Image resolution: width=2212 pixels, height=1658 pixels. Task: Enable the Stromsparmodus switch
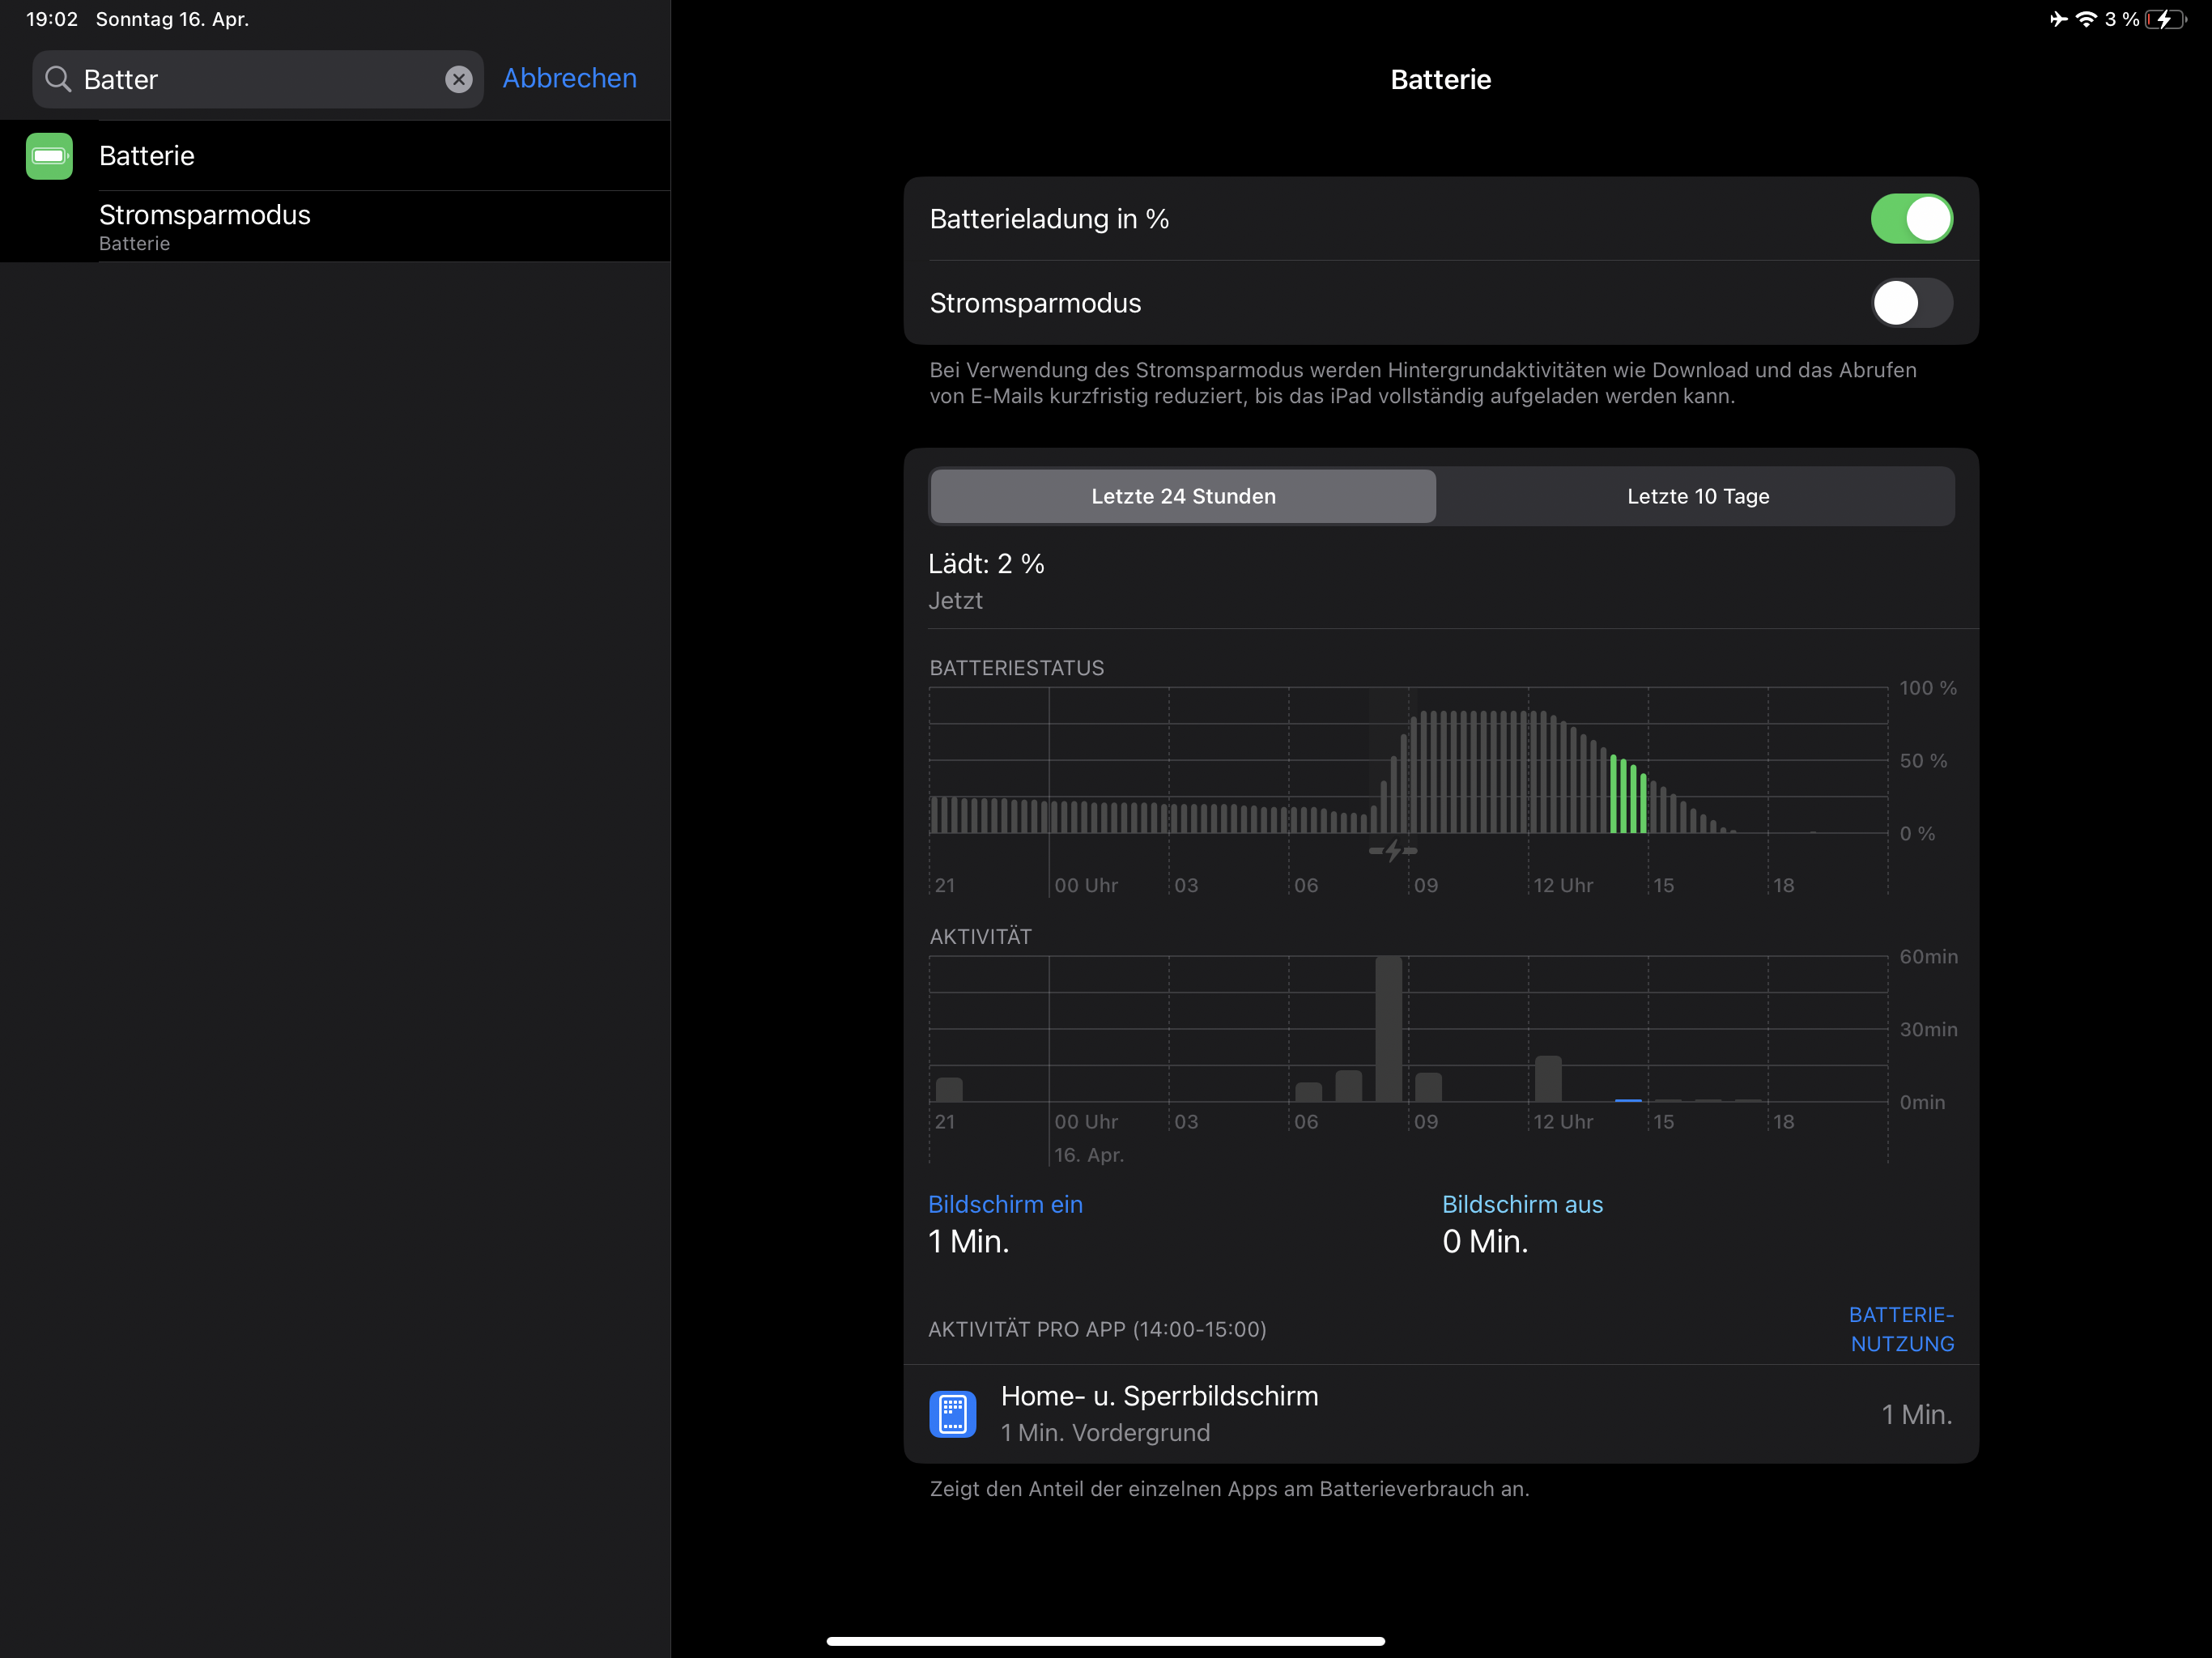(1910, 303)
